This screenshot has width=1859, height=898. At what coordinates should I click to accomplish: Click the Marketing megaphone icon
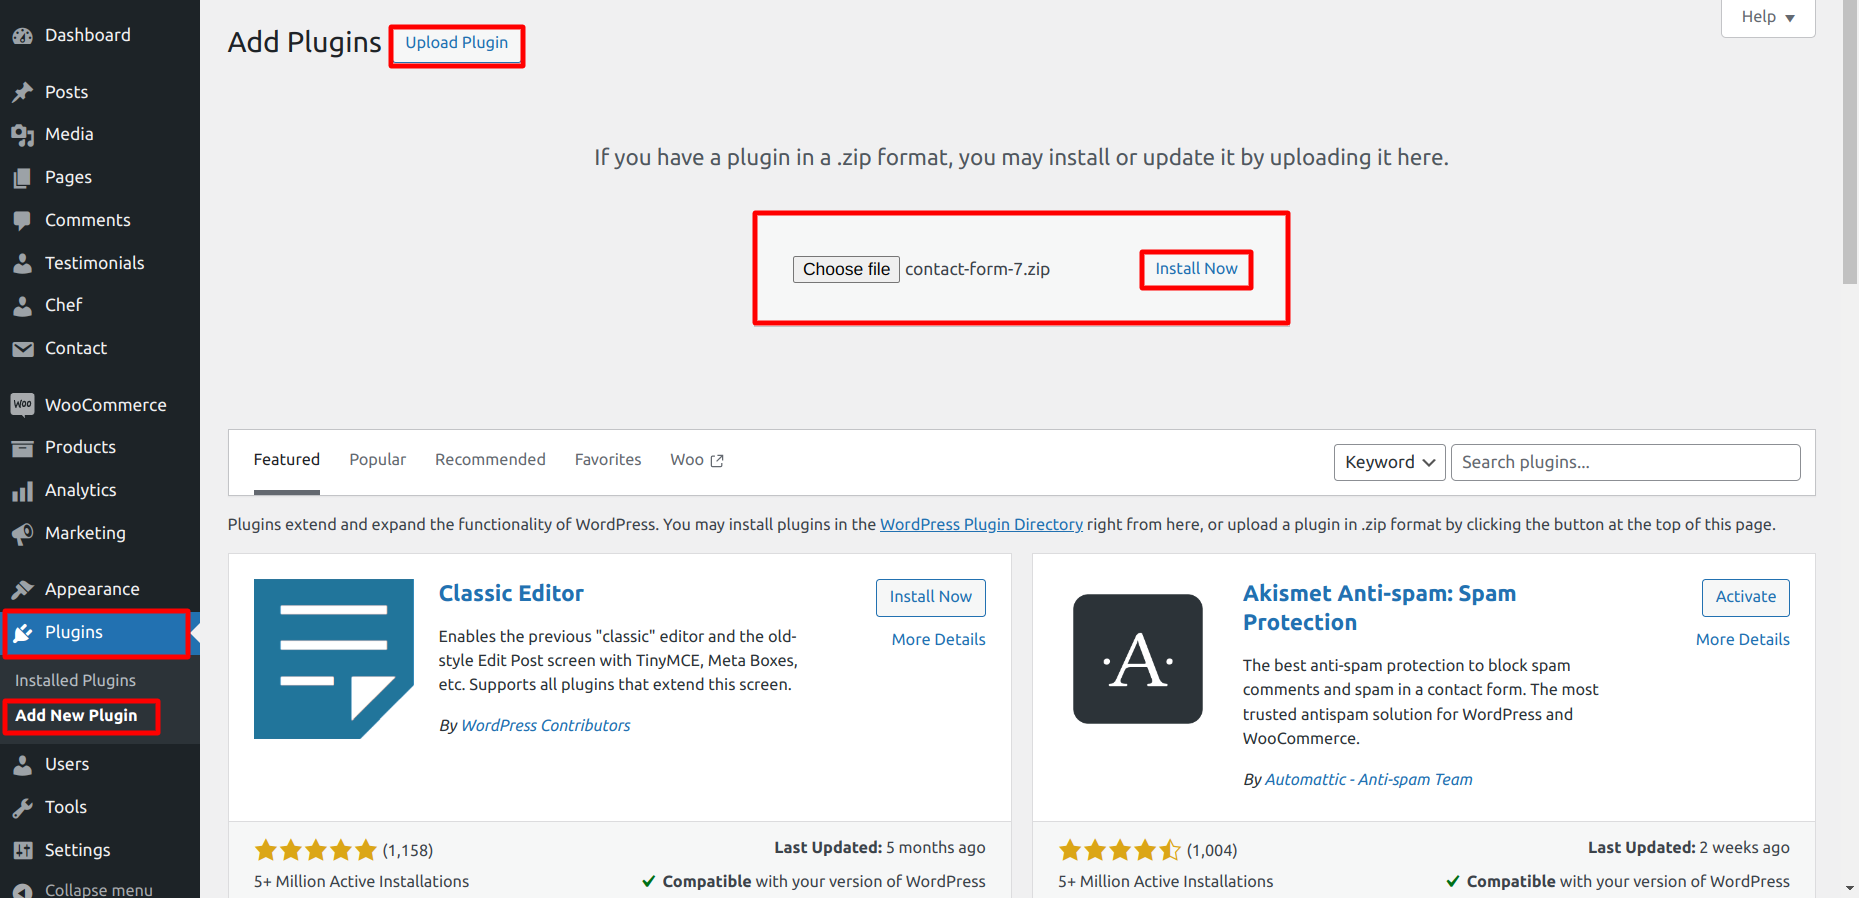tap(22, 534)
